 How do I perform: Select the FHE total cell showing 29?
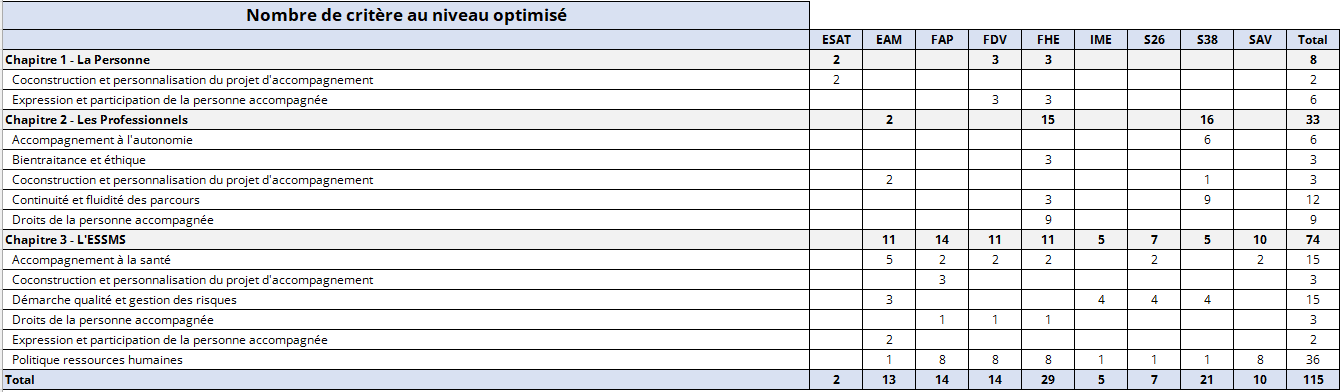coord(1048,380)
